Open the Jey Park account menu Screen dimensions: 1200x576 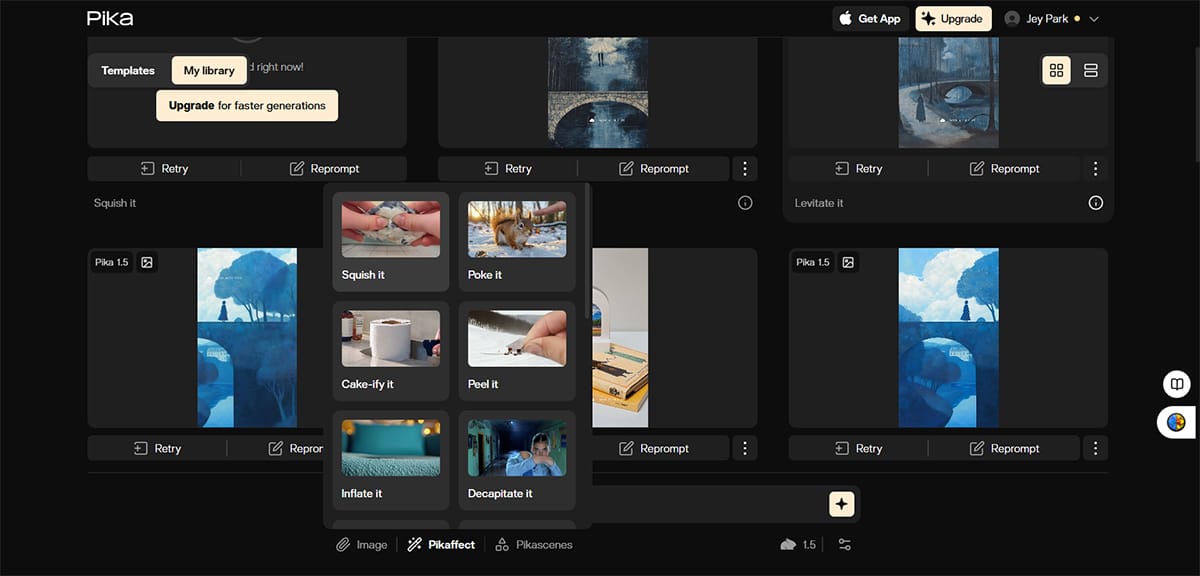pos(1051,18)
